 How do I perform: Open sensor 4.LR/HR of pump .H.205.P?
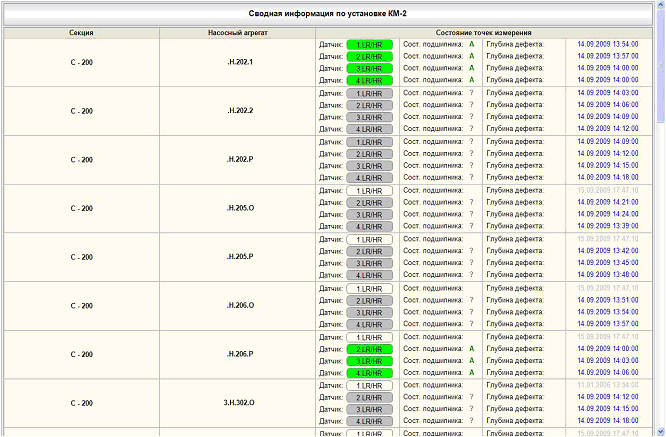tap(369, 275)
